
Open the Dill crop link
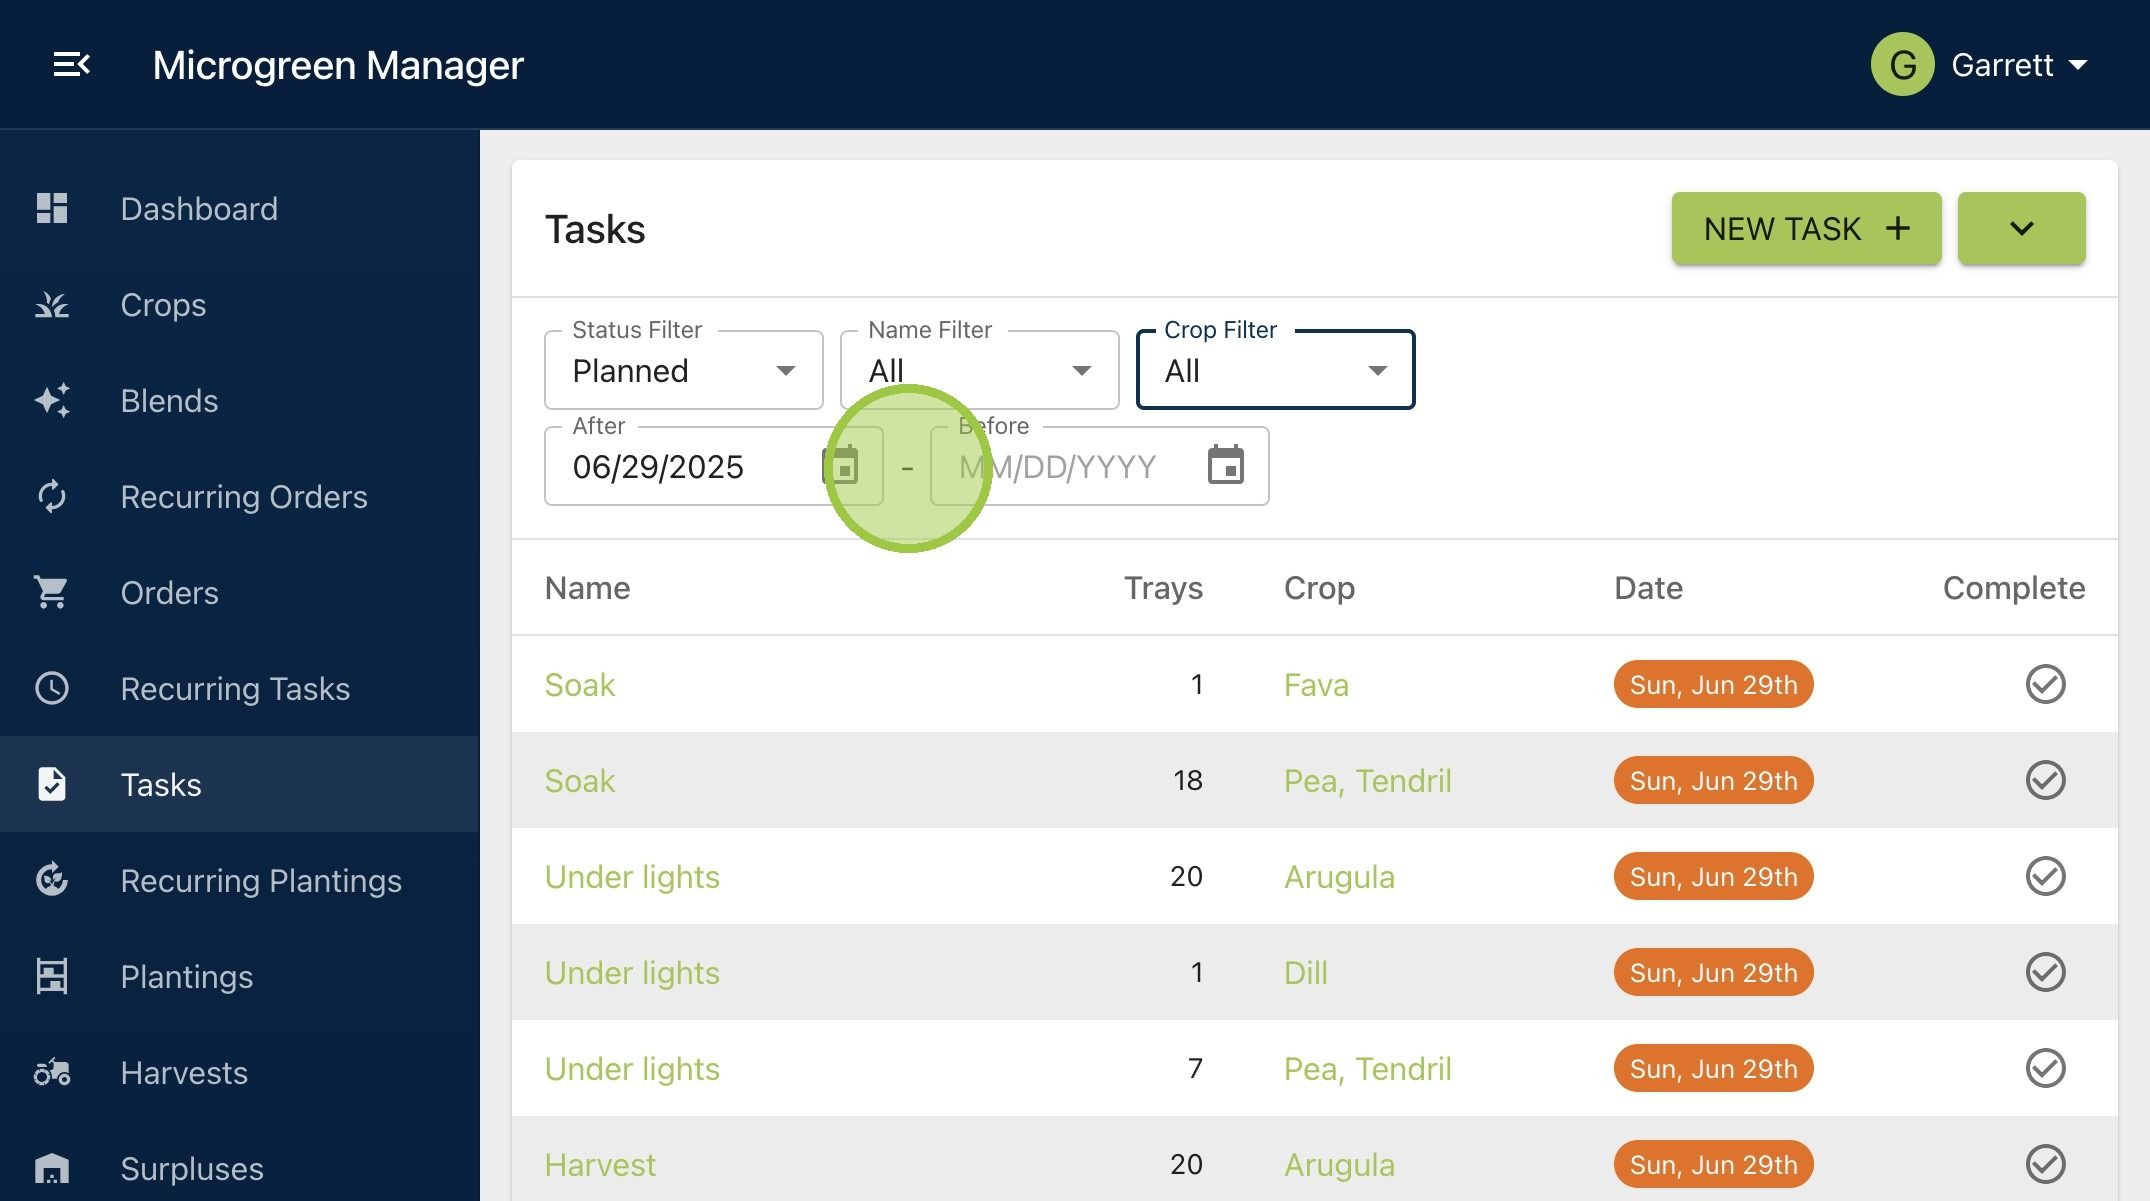tap(1305, 972)
